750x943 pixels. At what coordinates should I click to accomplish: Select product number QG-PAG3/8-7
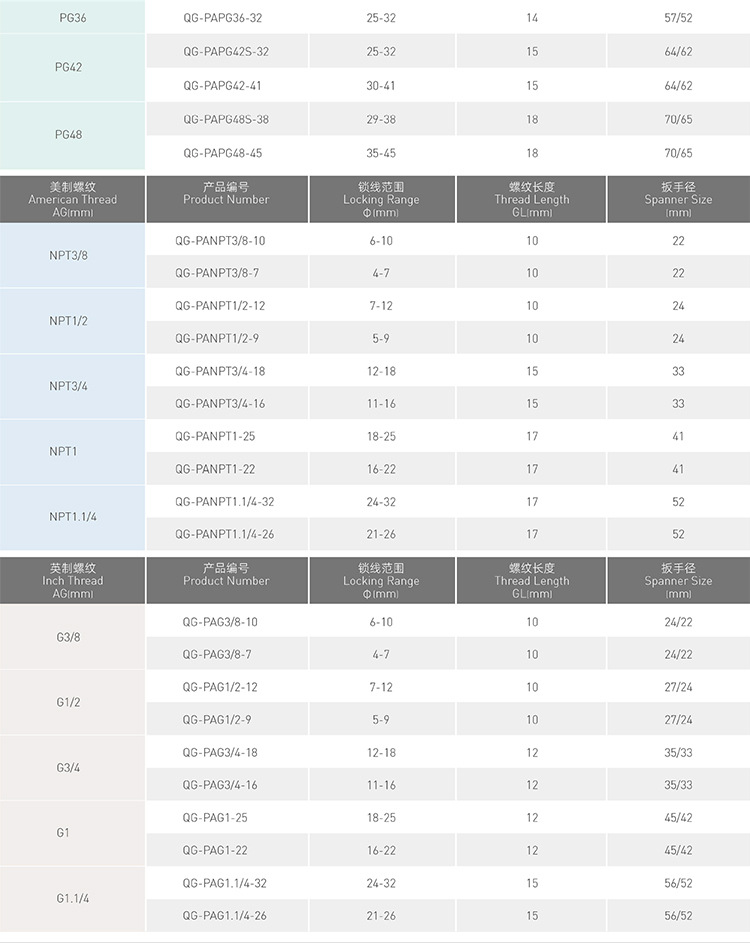click(x=217, y=654)
